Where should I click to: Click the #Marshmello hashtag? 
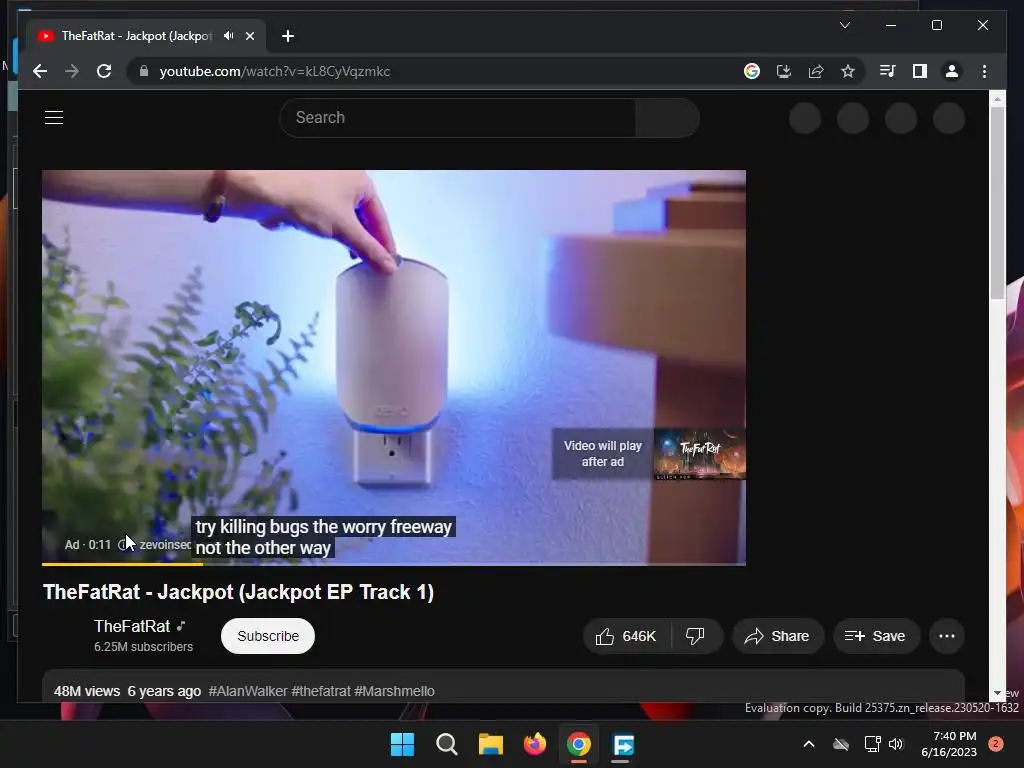coord(394,691)
